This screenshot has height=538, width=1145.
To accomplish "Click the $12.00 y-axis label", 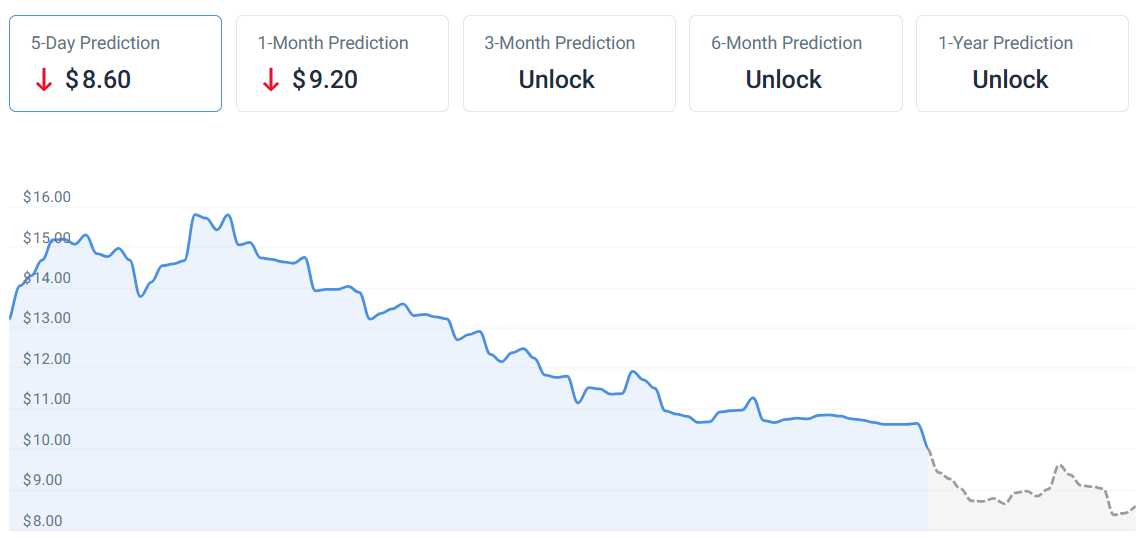I will click(47, 359).
